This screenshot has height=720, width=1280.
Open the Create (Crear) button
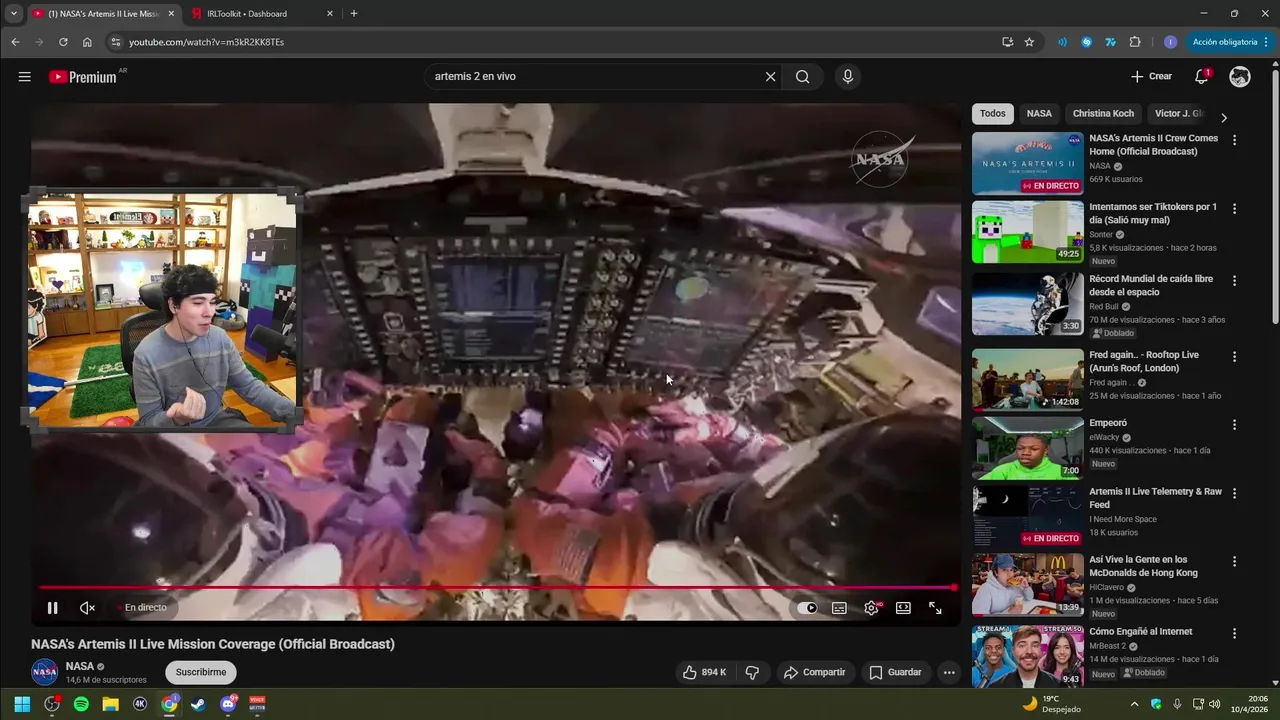click(1151, 77)
